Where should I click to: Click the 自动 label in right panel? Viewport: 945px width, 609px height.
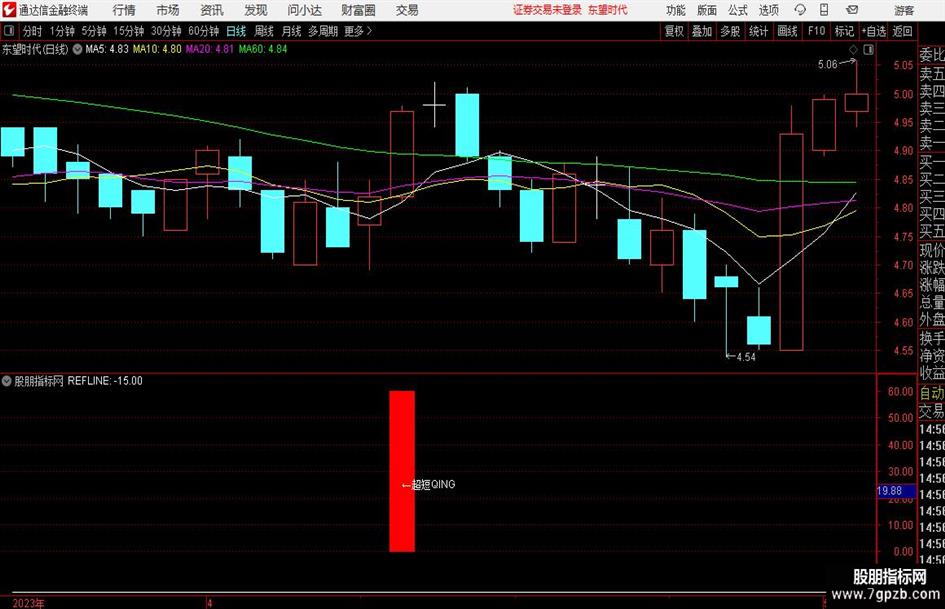(x=932, y=393)
